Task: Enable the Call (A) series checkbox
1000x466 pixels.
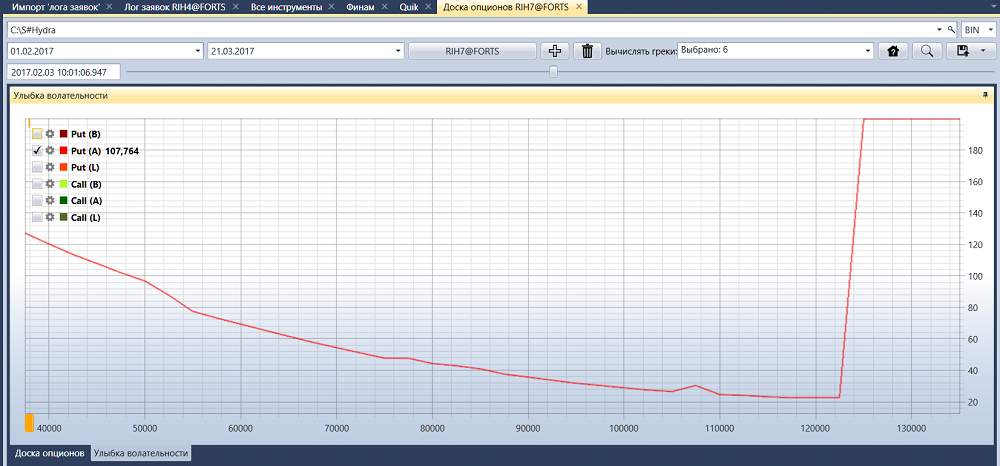Action: [37, 200]
